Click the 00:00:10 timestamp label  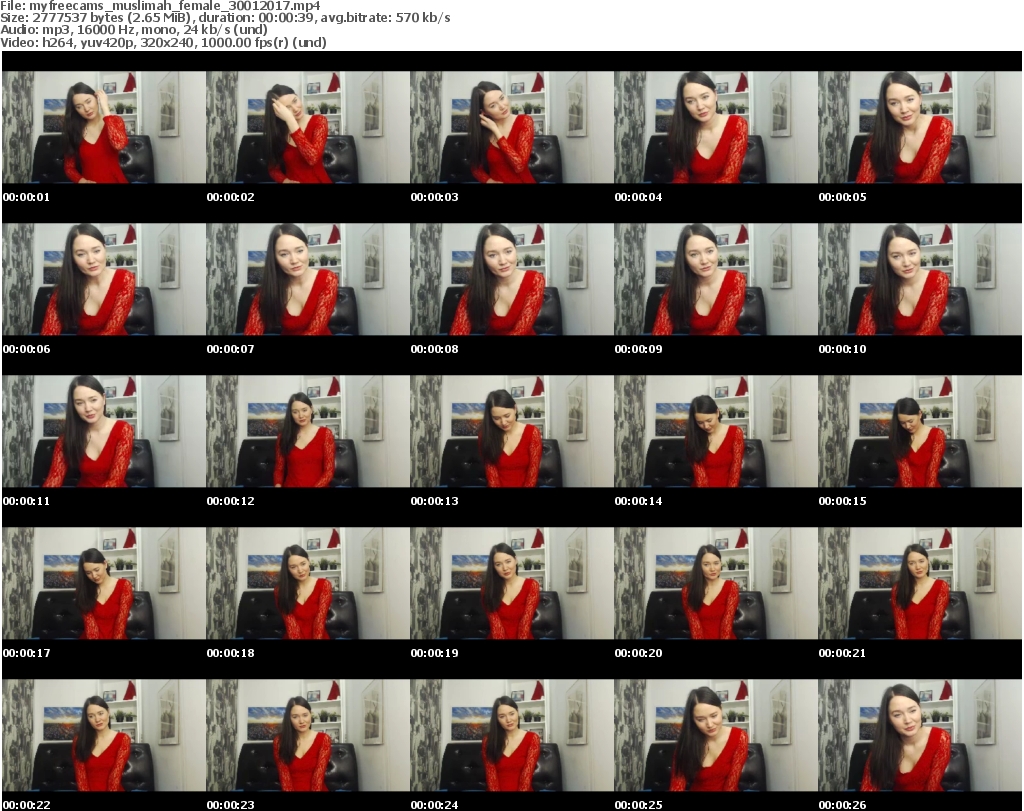tap(842, 349)
